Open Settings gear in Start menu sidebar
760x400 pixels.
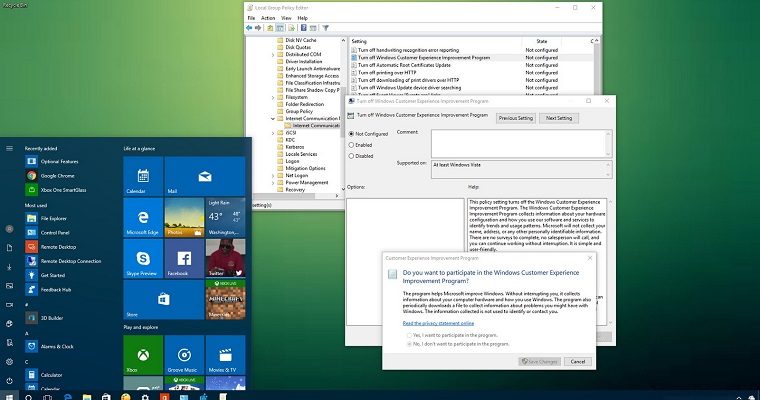coord(9,362)
